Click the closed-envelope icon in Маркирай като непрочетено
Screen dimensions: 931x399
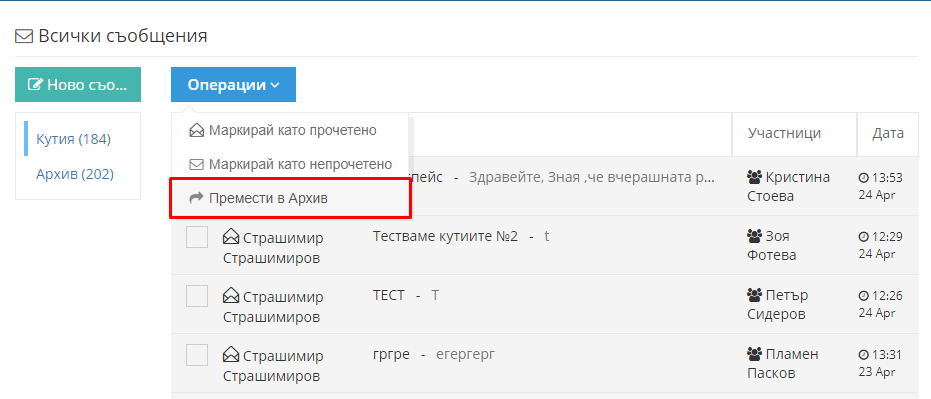pyautogui.click(x=197, y=164)
